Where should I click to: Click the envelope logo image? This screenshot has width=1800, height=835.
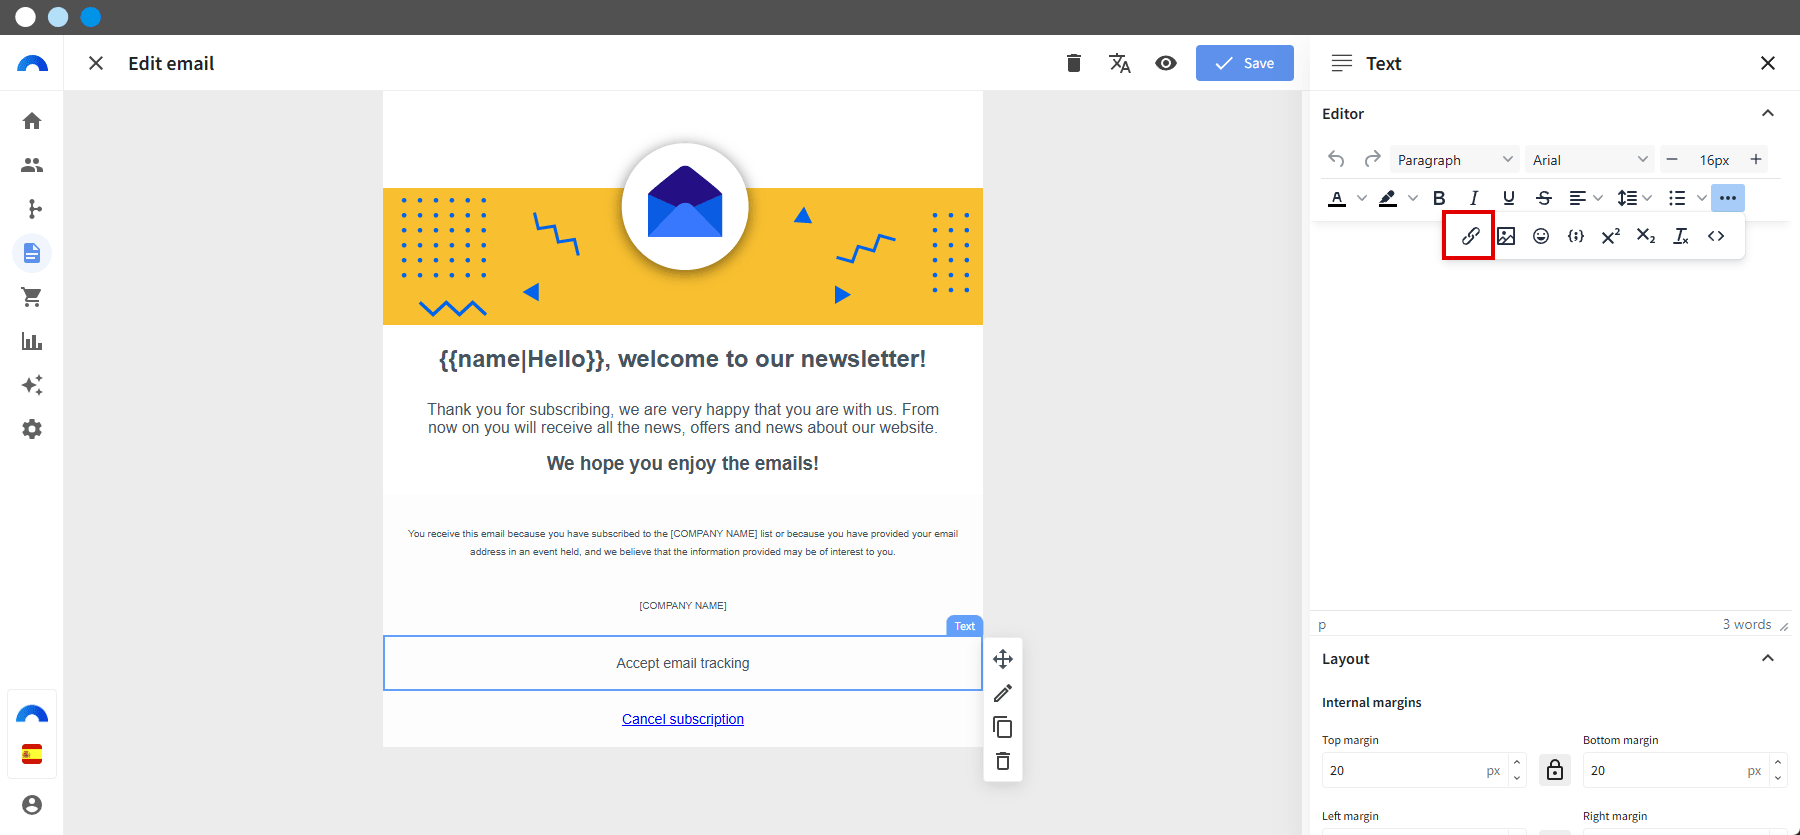click(685, 206)
